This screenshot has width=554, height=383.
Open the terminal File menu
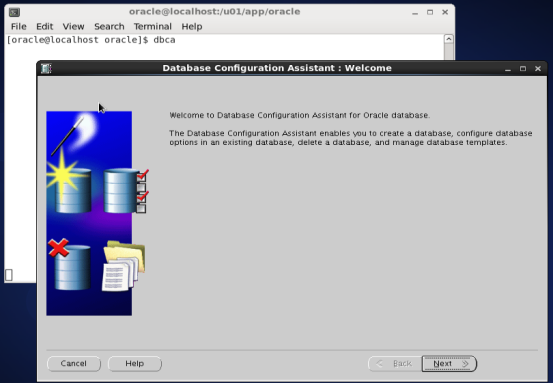point(18,26)
